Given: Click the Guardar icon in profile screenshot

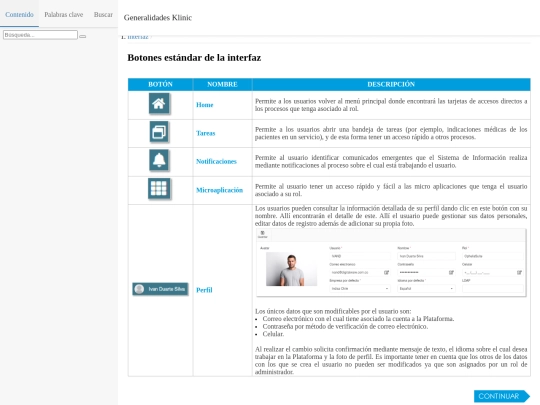Looking at the screenshot, I should click(x=262, y=234).
